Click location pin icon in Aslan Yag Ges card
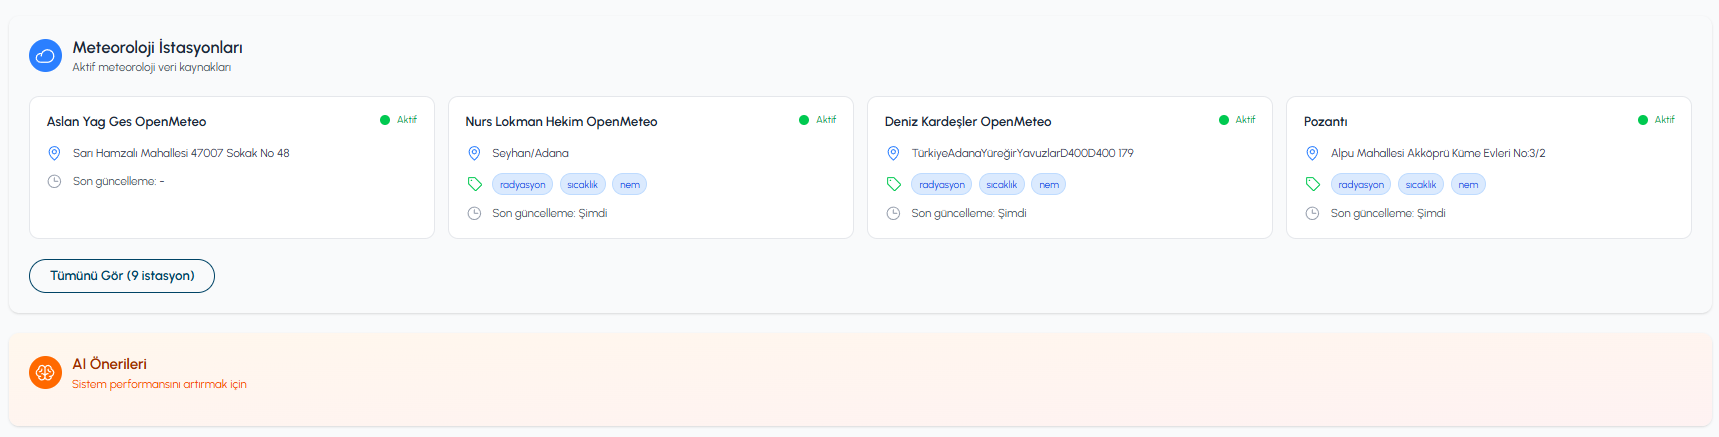The height and width of the screenshot is (437, 1719). [54, 153]
